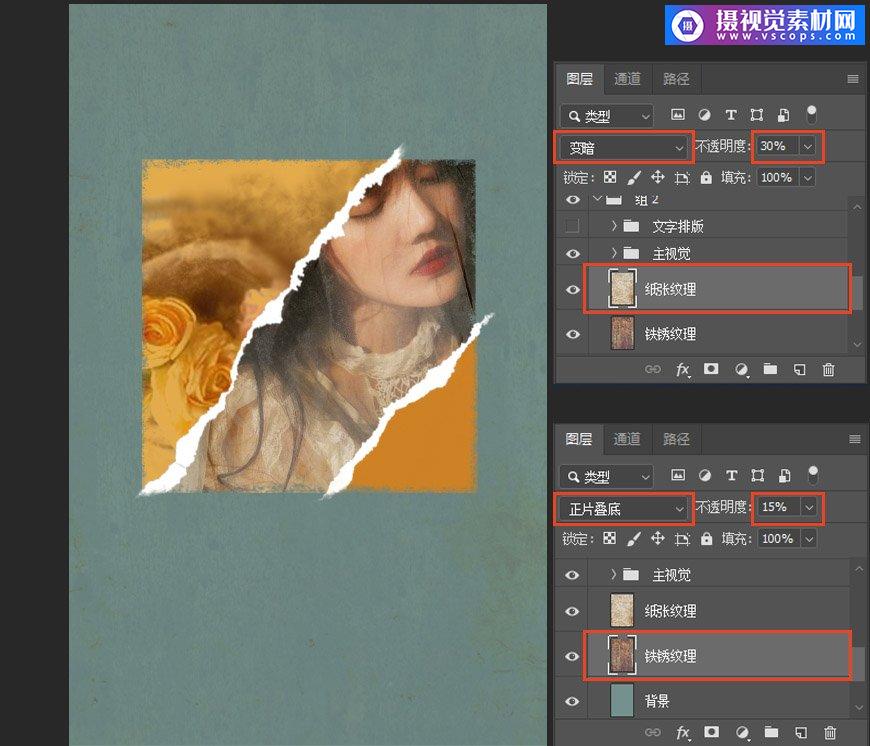This screenshot has width=870, height=746.
Task: Delete layer trash icon in lower panel
Action: [829, 733]
